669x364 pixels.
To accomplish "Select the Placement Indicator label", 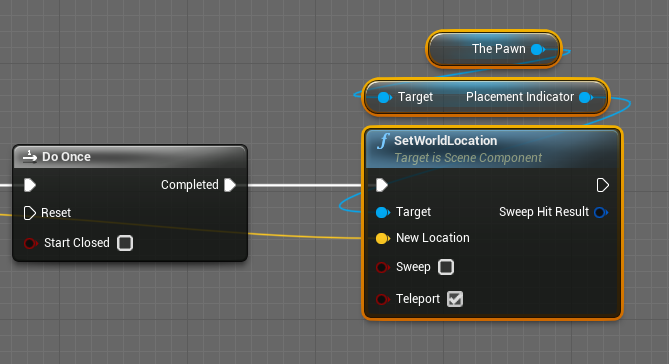I will (520, 97).
